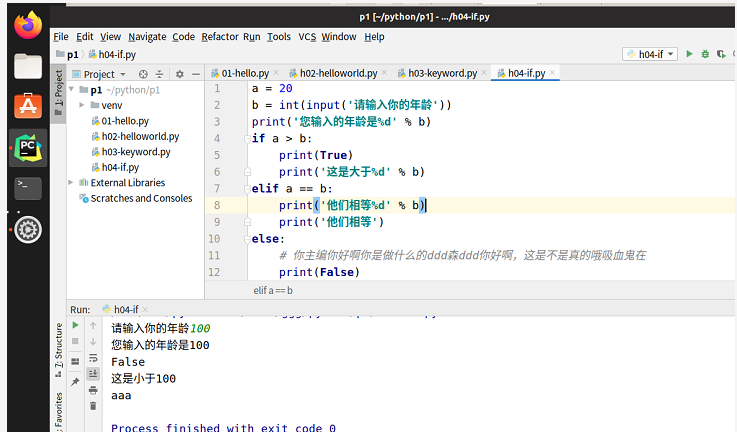Image resolution: width=737 pixels, height=432 pixels.
Task: Open the Refactor menu
Action: click(x=219, y=37)
